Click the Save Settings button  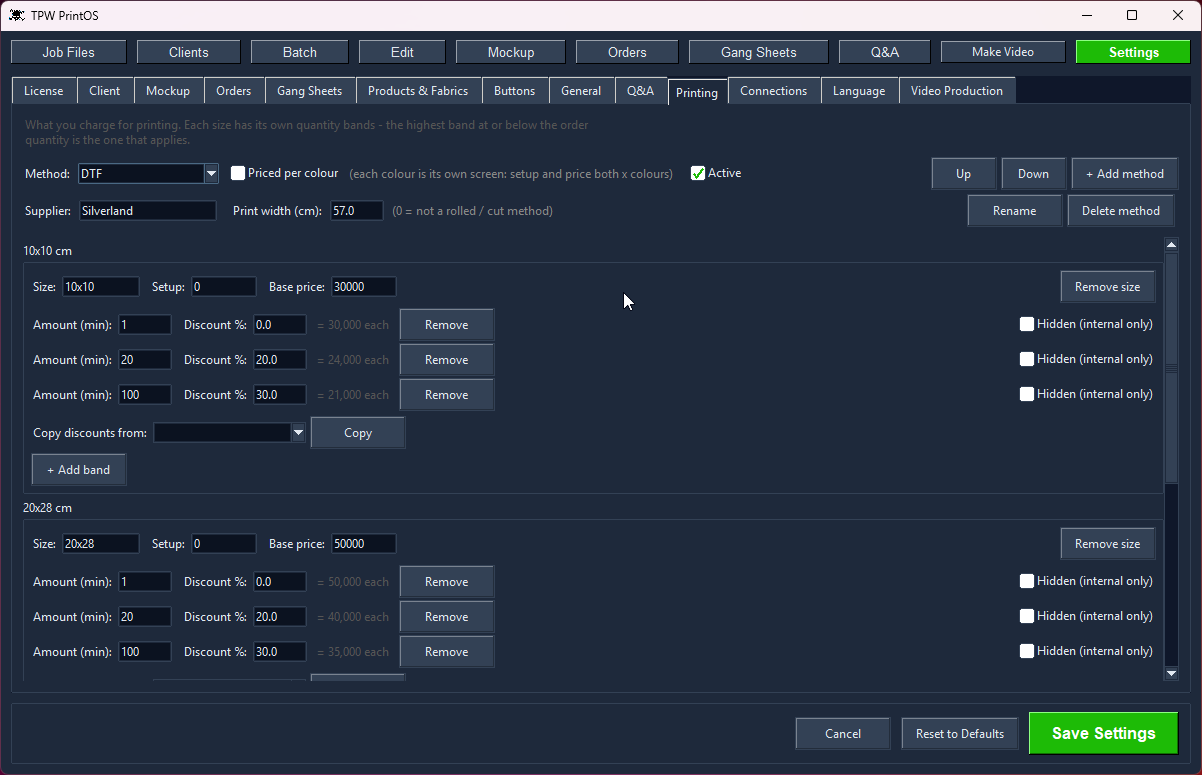[x=1103, y=733]
